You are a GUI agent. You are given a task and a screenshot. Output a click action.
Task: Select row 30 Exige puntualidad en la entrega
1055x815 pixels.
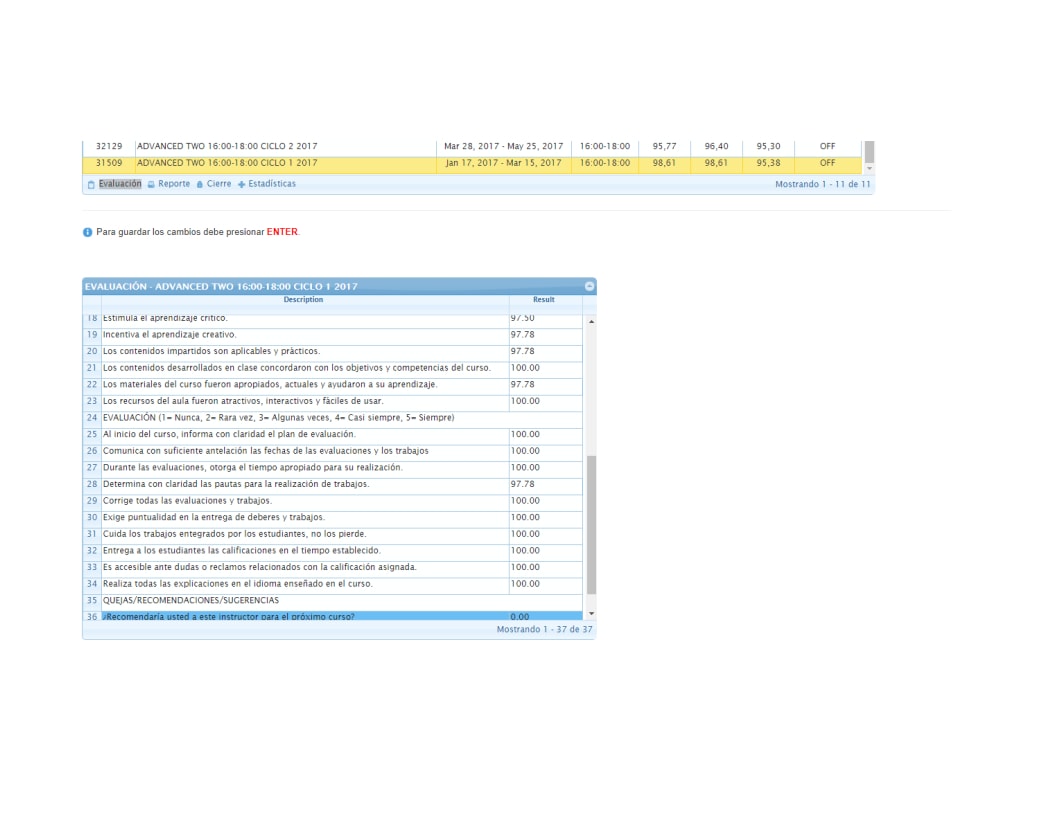[332, 518]
